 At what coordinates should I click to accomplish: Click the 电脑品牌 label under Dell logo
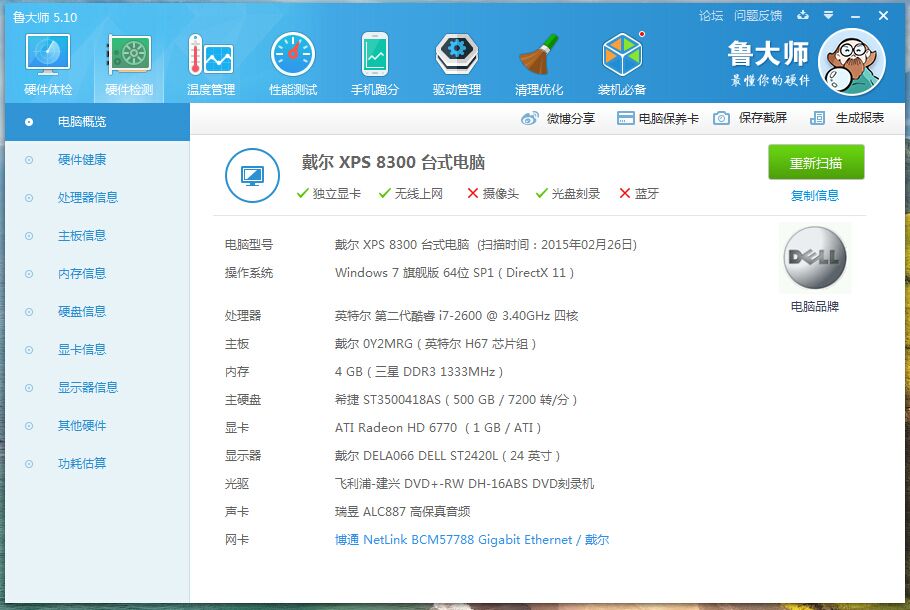pyautogui.click(x=815, y=306)
